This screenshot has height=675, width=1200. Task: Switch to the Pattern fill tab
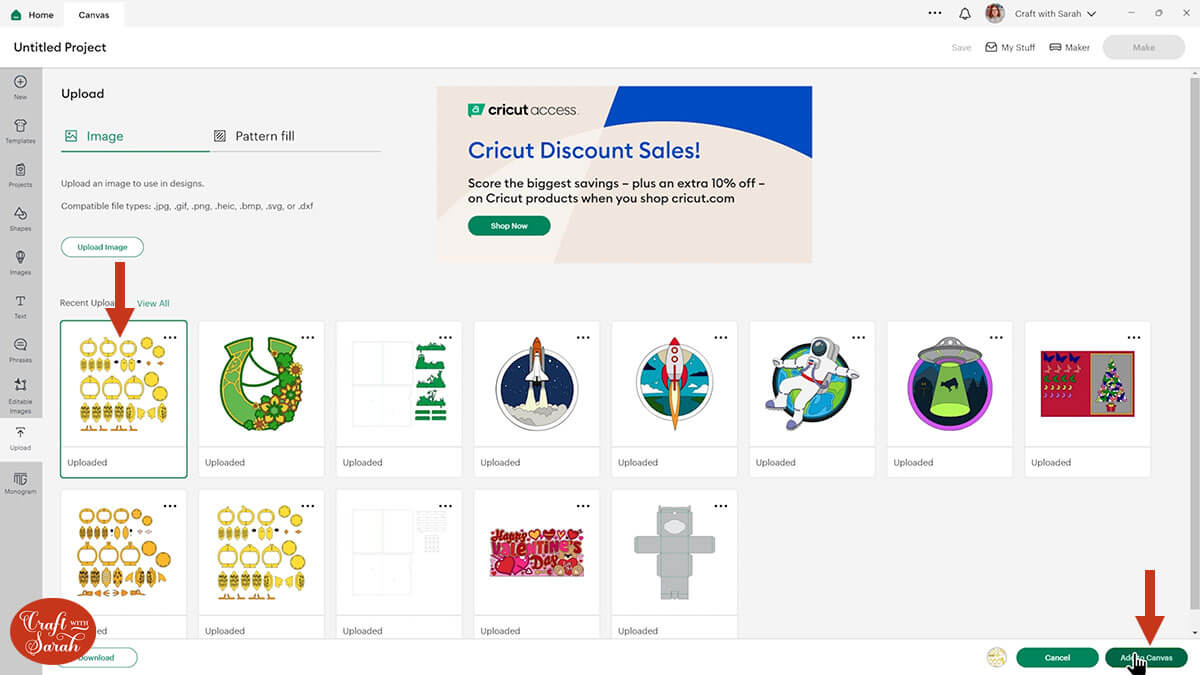coord(255,136)
